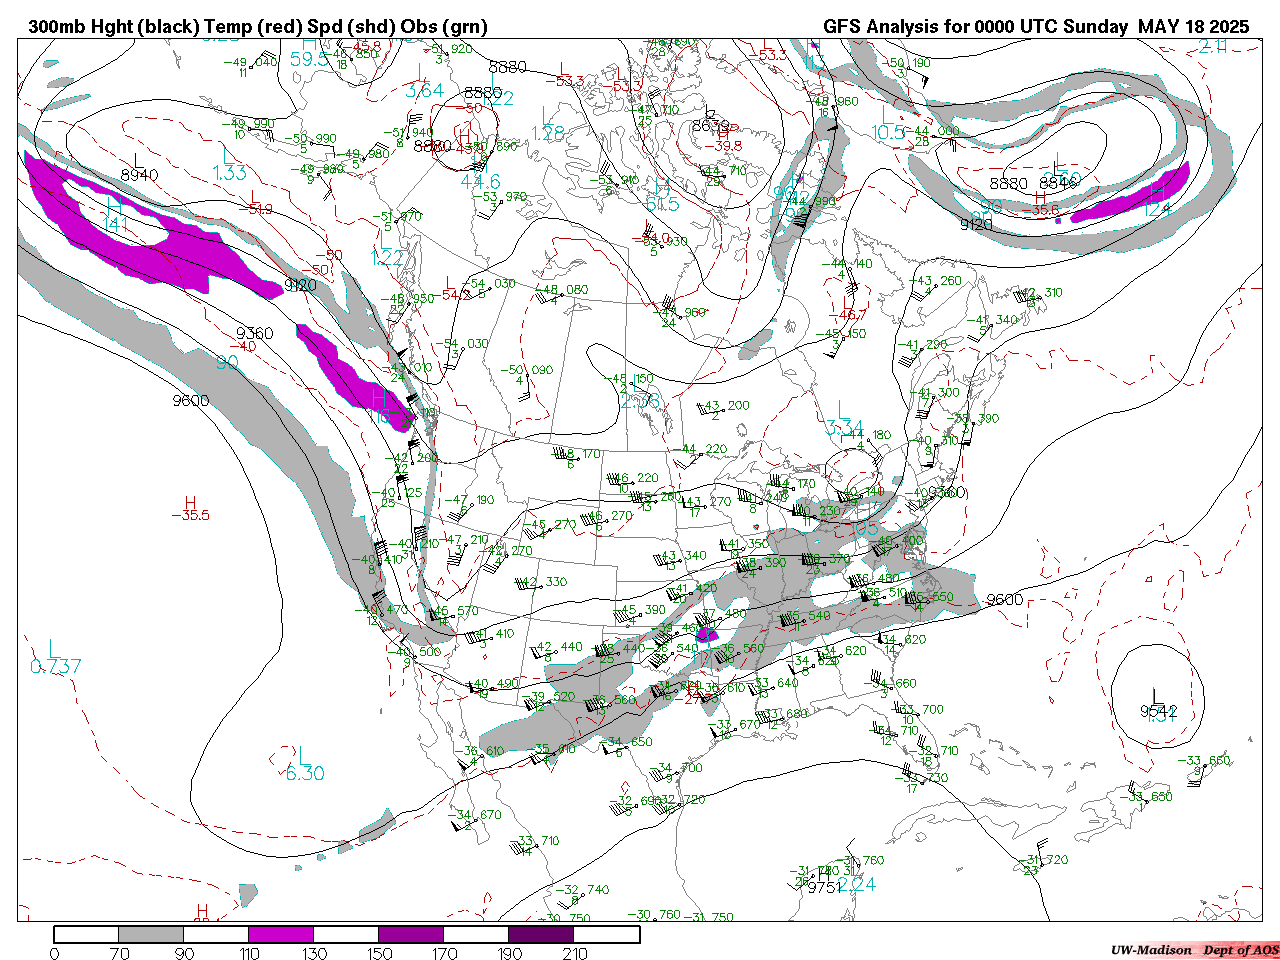
Task: Click the red -35.5 temperature high label
Action: tap(190, 516)
